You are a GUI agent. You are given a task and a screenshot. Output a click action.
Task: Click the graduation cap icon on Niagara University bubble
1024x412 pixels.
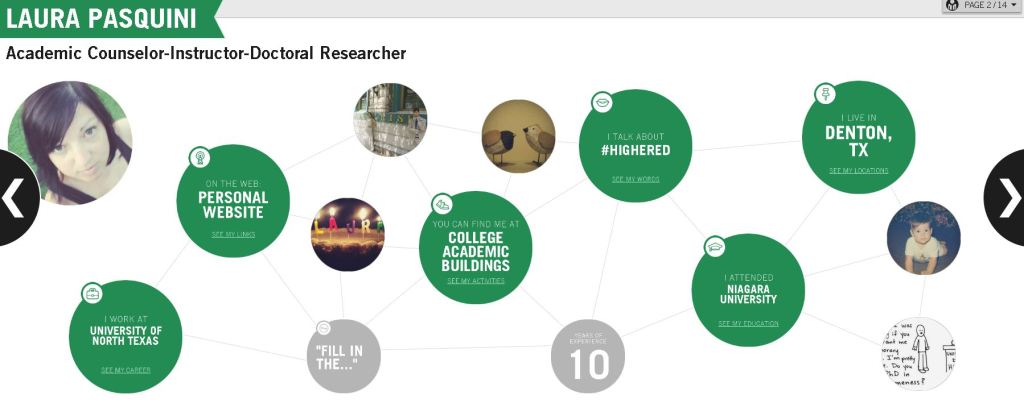click(714, 246)
